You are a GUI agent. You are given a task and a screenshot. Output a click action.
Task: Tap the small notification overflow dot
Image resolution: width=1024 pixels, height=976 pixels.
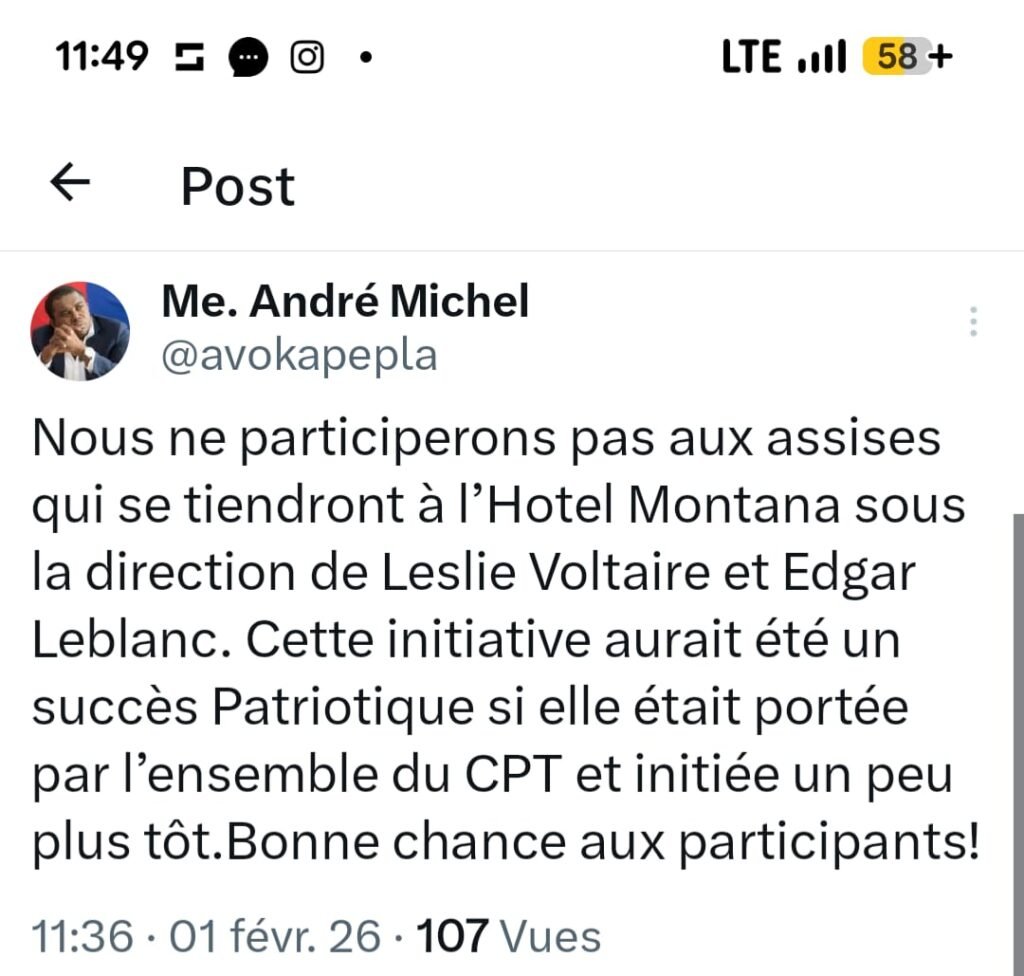click(365, 57)
